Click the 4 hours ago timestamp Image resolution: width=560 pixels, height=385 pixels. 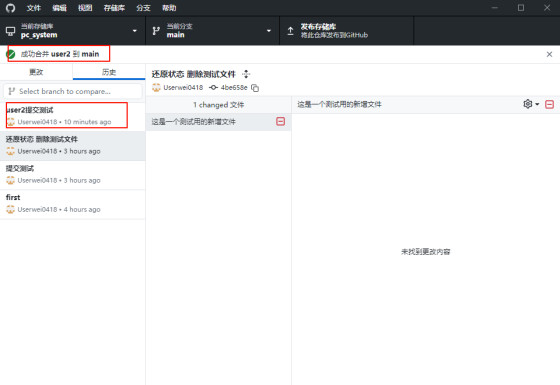coord(82,210)
